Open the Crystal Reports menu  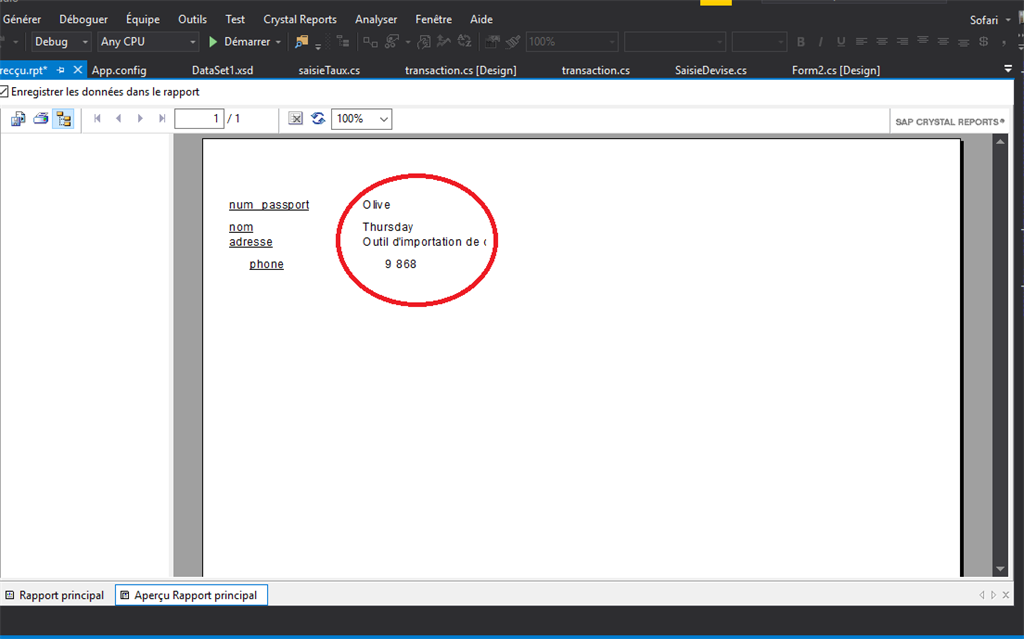click(300, 20)
